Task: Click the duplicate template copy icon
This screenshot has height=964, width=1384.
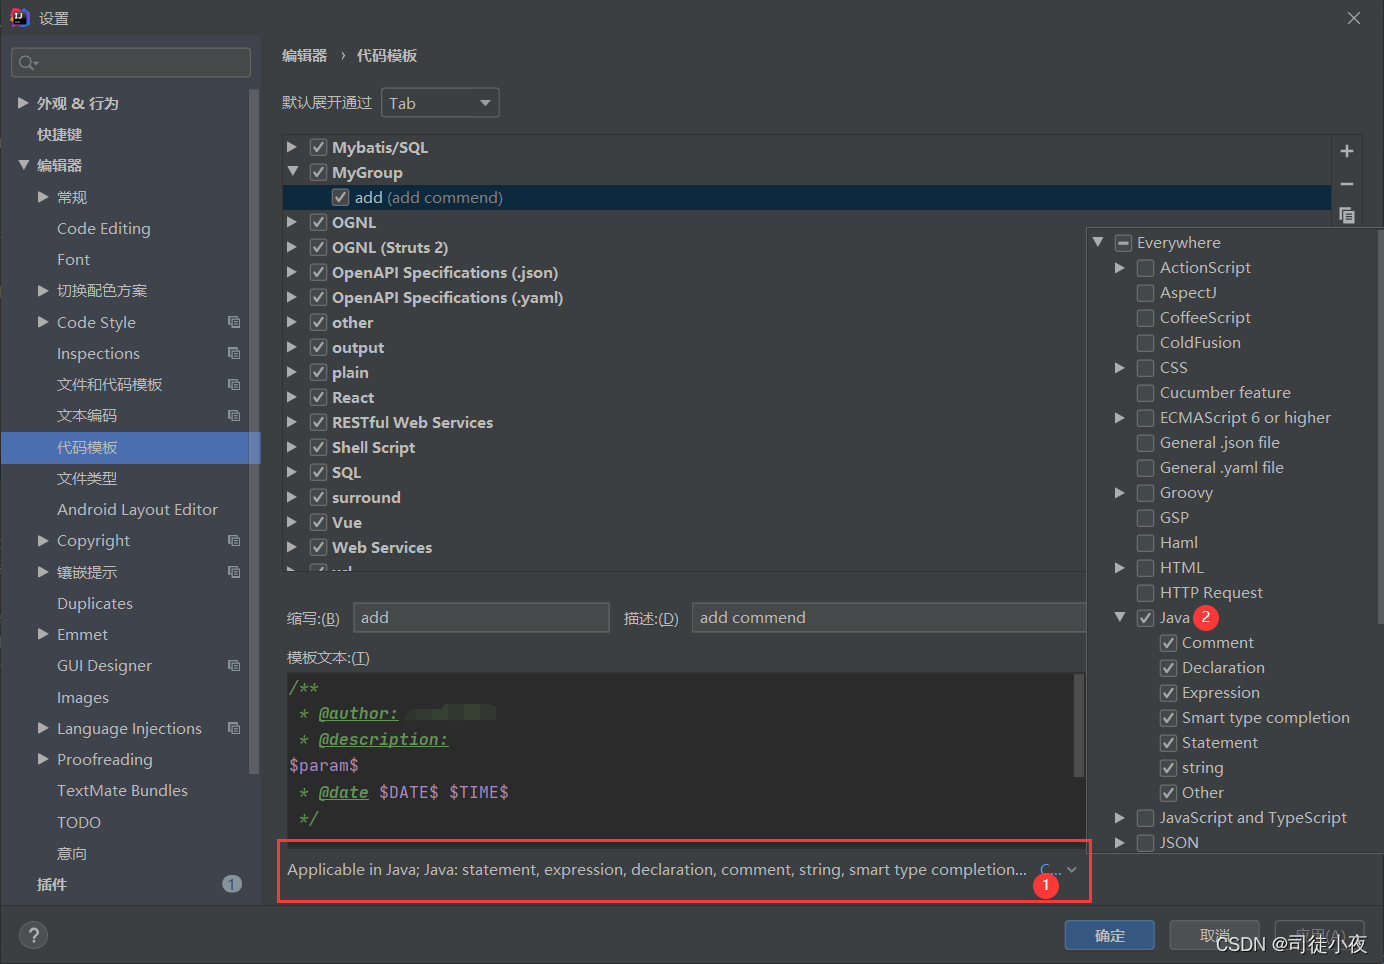Action: point(1347,215)
